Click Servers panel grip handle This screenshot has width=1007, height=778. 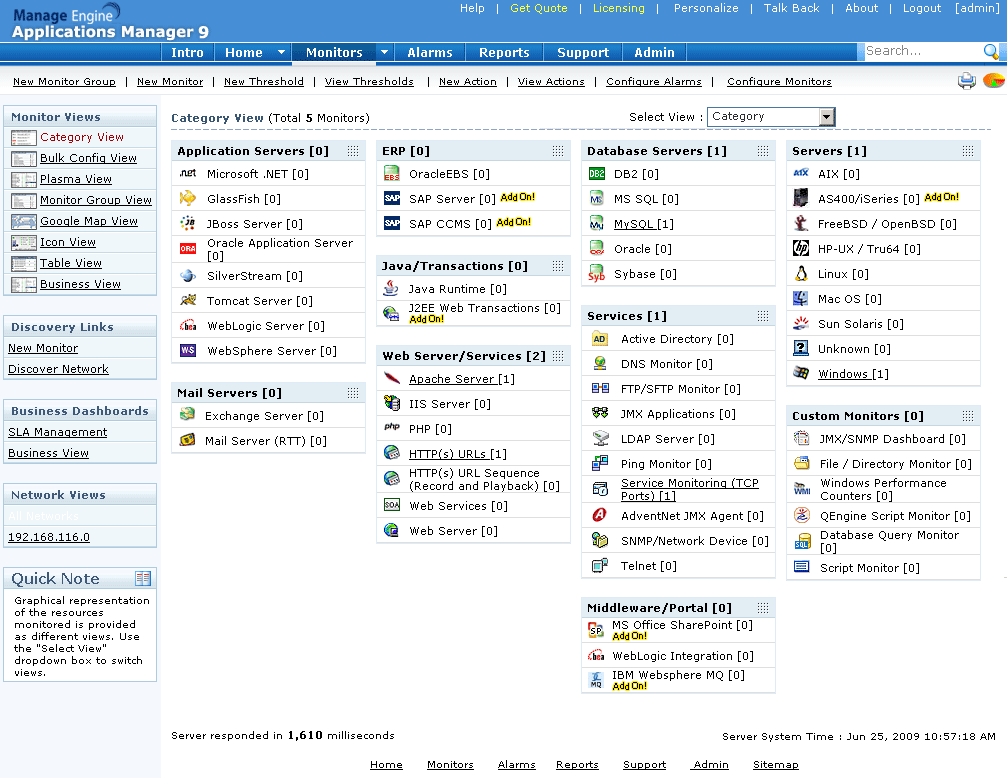point(967,150)
